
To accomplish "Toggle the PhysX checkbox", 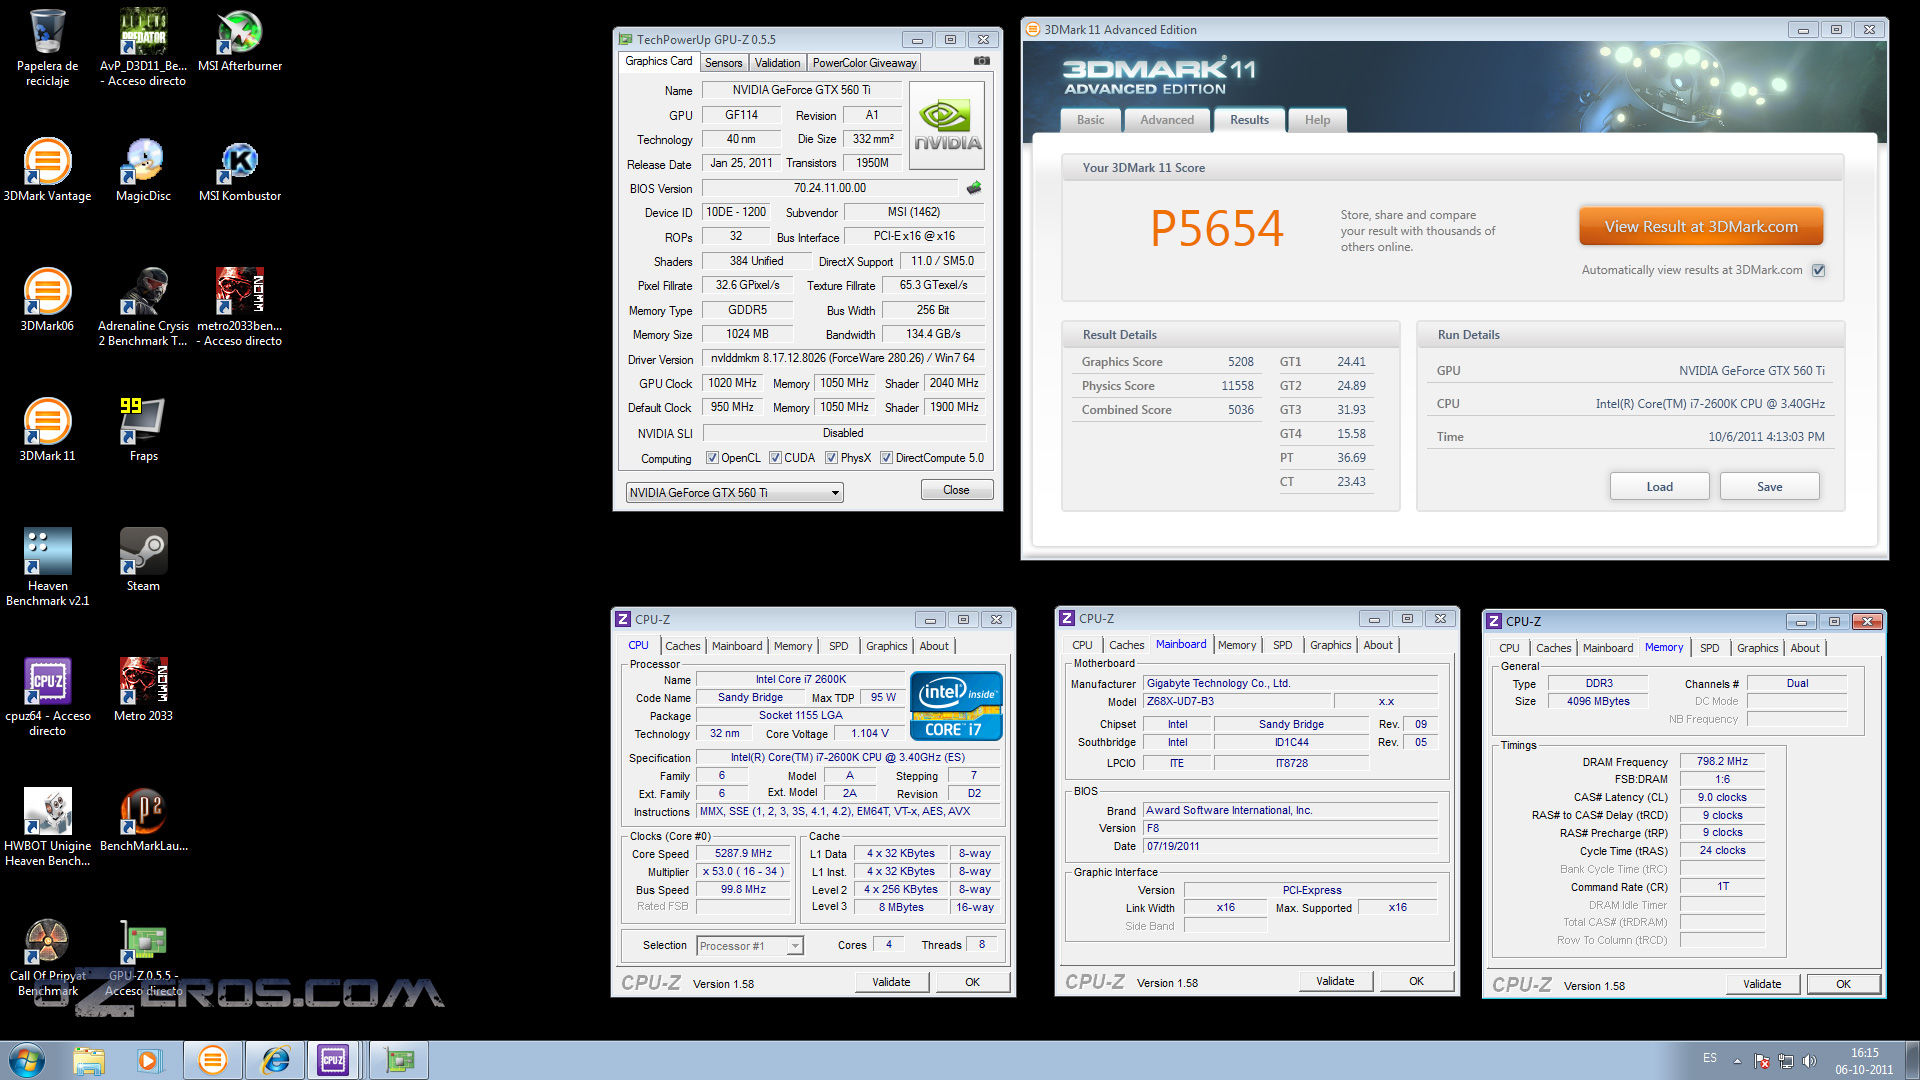I will (831, 458).
